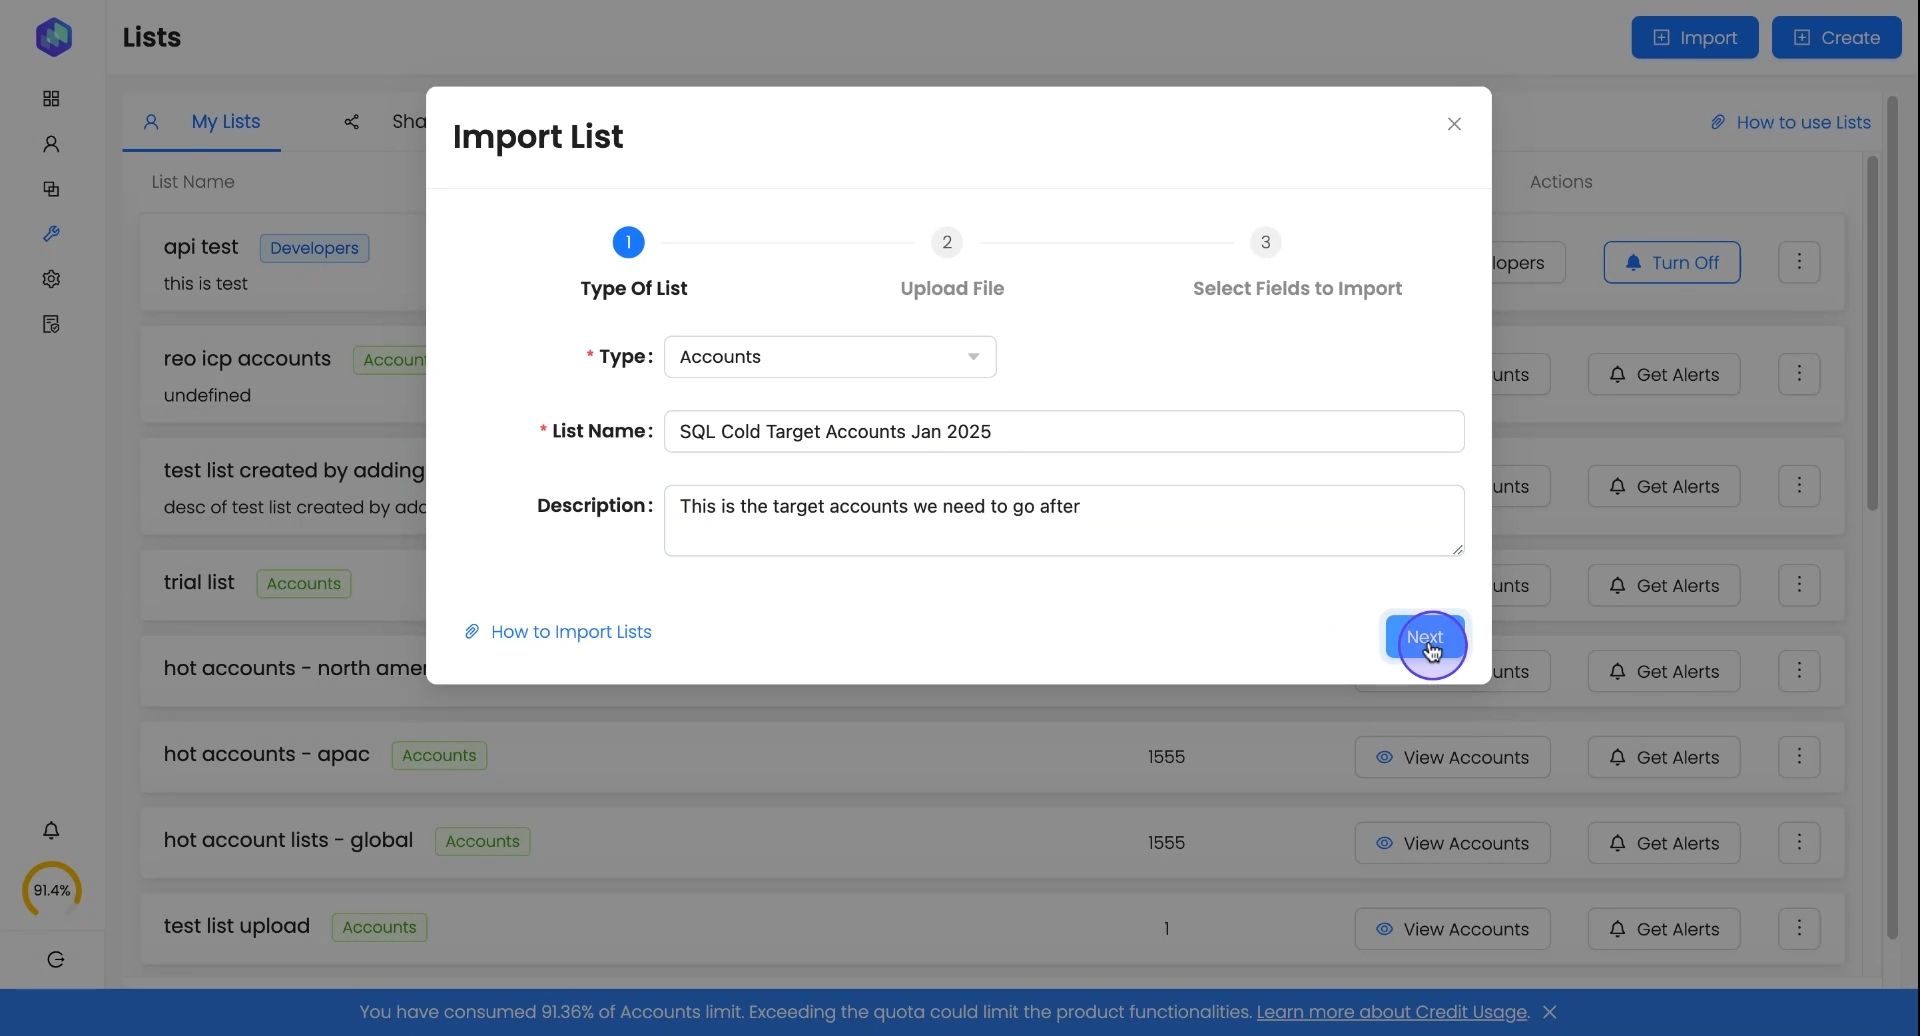Click into the List Name input field

click(x=1064, y=432)
